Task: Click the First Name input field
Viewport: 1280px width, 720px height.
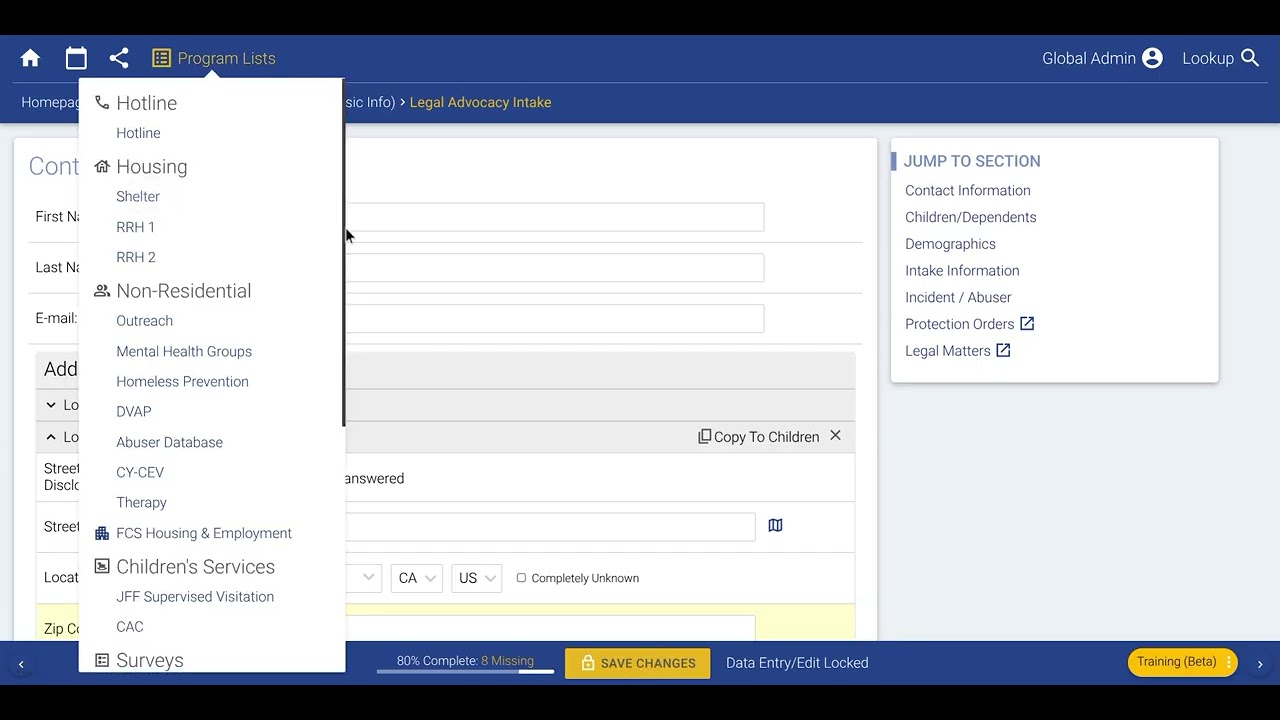Action: click(554, 217)
